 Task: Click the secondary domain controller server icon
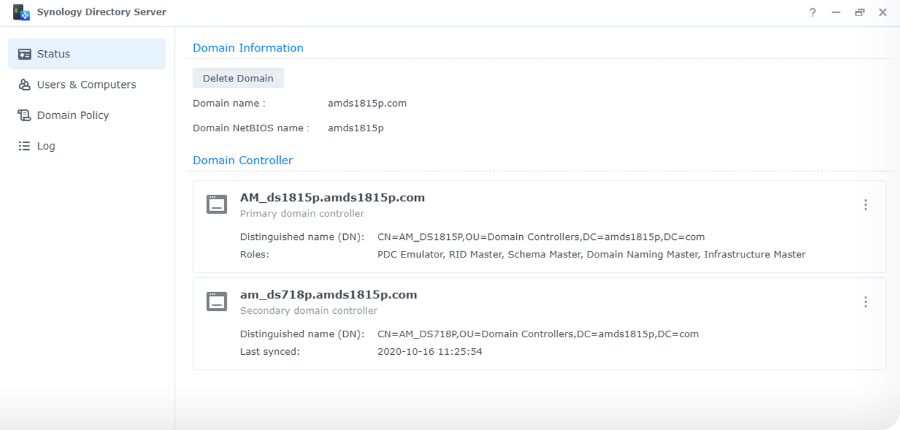217,301
